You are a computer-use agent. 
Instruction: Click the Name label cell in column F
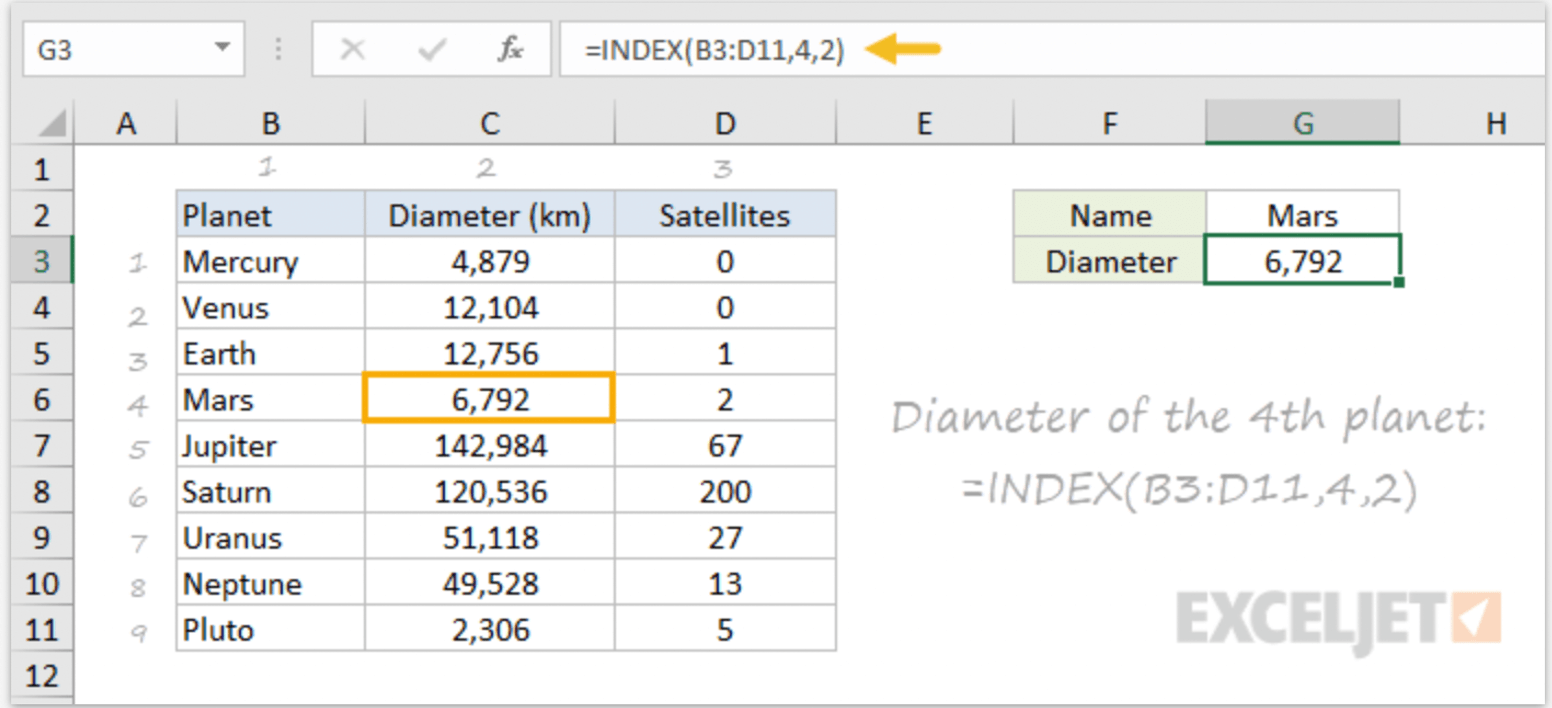click(x=1110, y=215)
